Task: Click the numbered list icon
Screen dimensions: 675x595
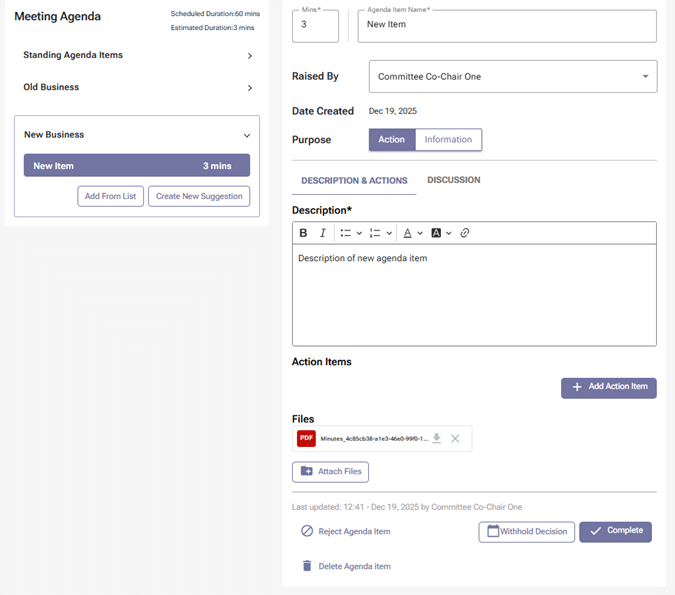Action: (375, 233)
